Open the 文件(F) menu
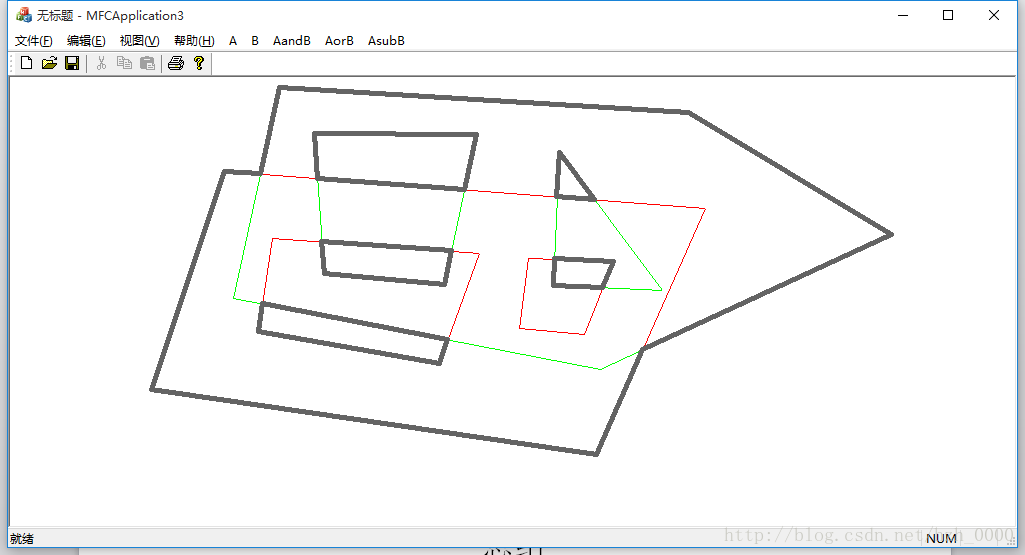This screenshot has width=1025, height=555. [33, 41]
